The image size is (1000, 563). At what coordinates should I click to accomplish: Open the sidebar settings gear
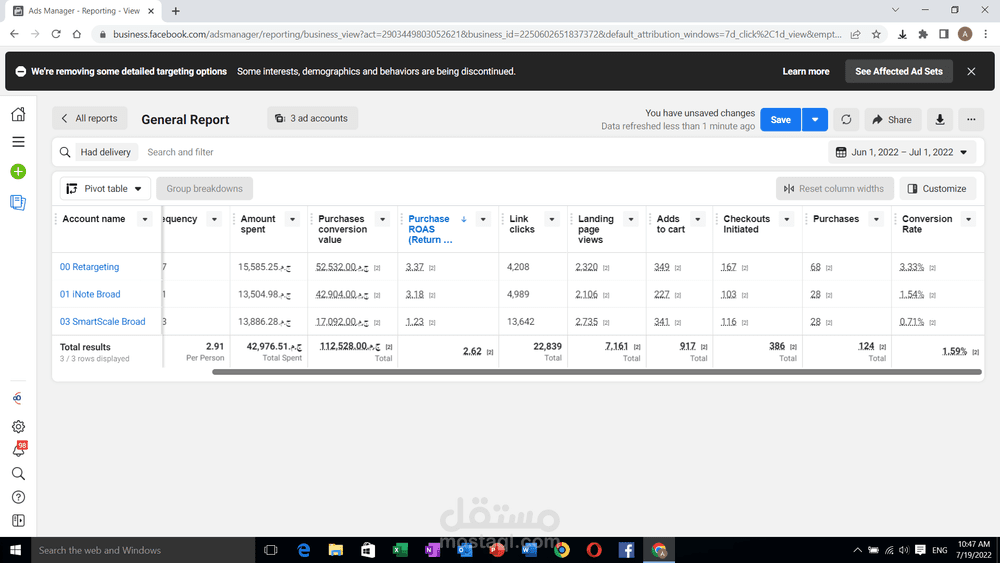pos(18,427)
